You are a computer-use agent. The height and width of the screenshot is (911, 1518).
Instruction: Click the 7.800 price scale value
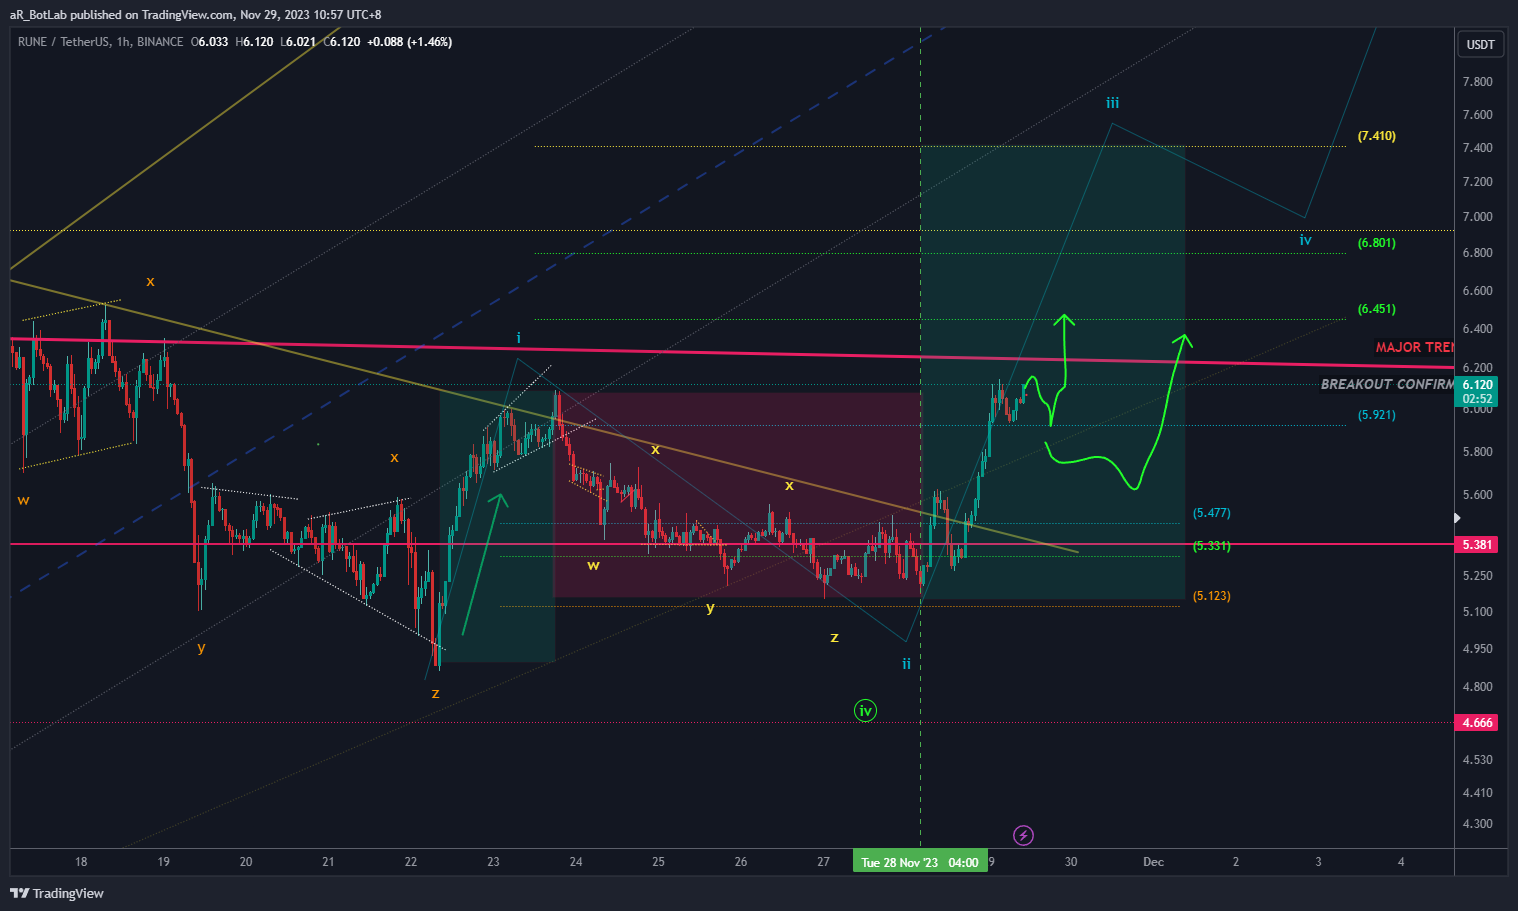pyautogui.click(x=1477, y=82)
